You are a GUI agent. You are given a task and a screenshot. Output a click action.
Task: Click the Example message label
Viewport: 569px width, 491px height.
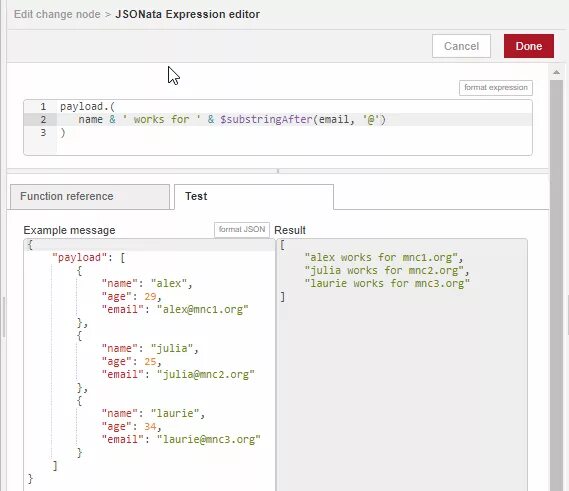click(x=69, y=230)
